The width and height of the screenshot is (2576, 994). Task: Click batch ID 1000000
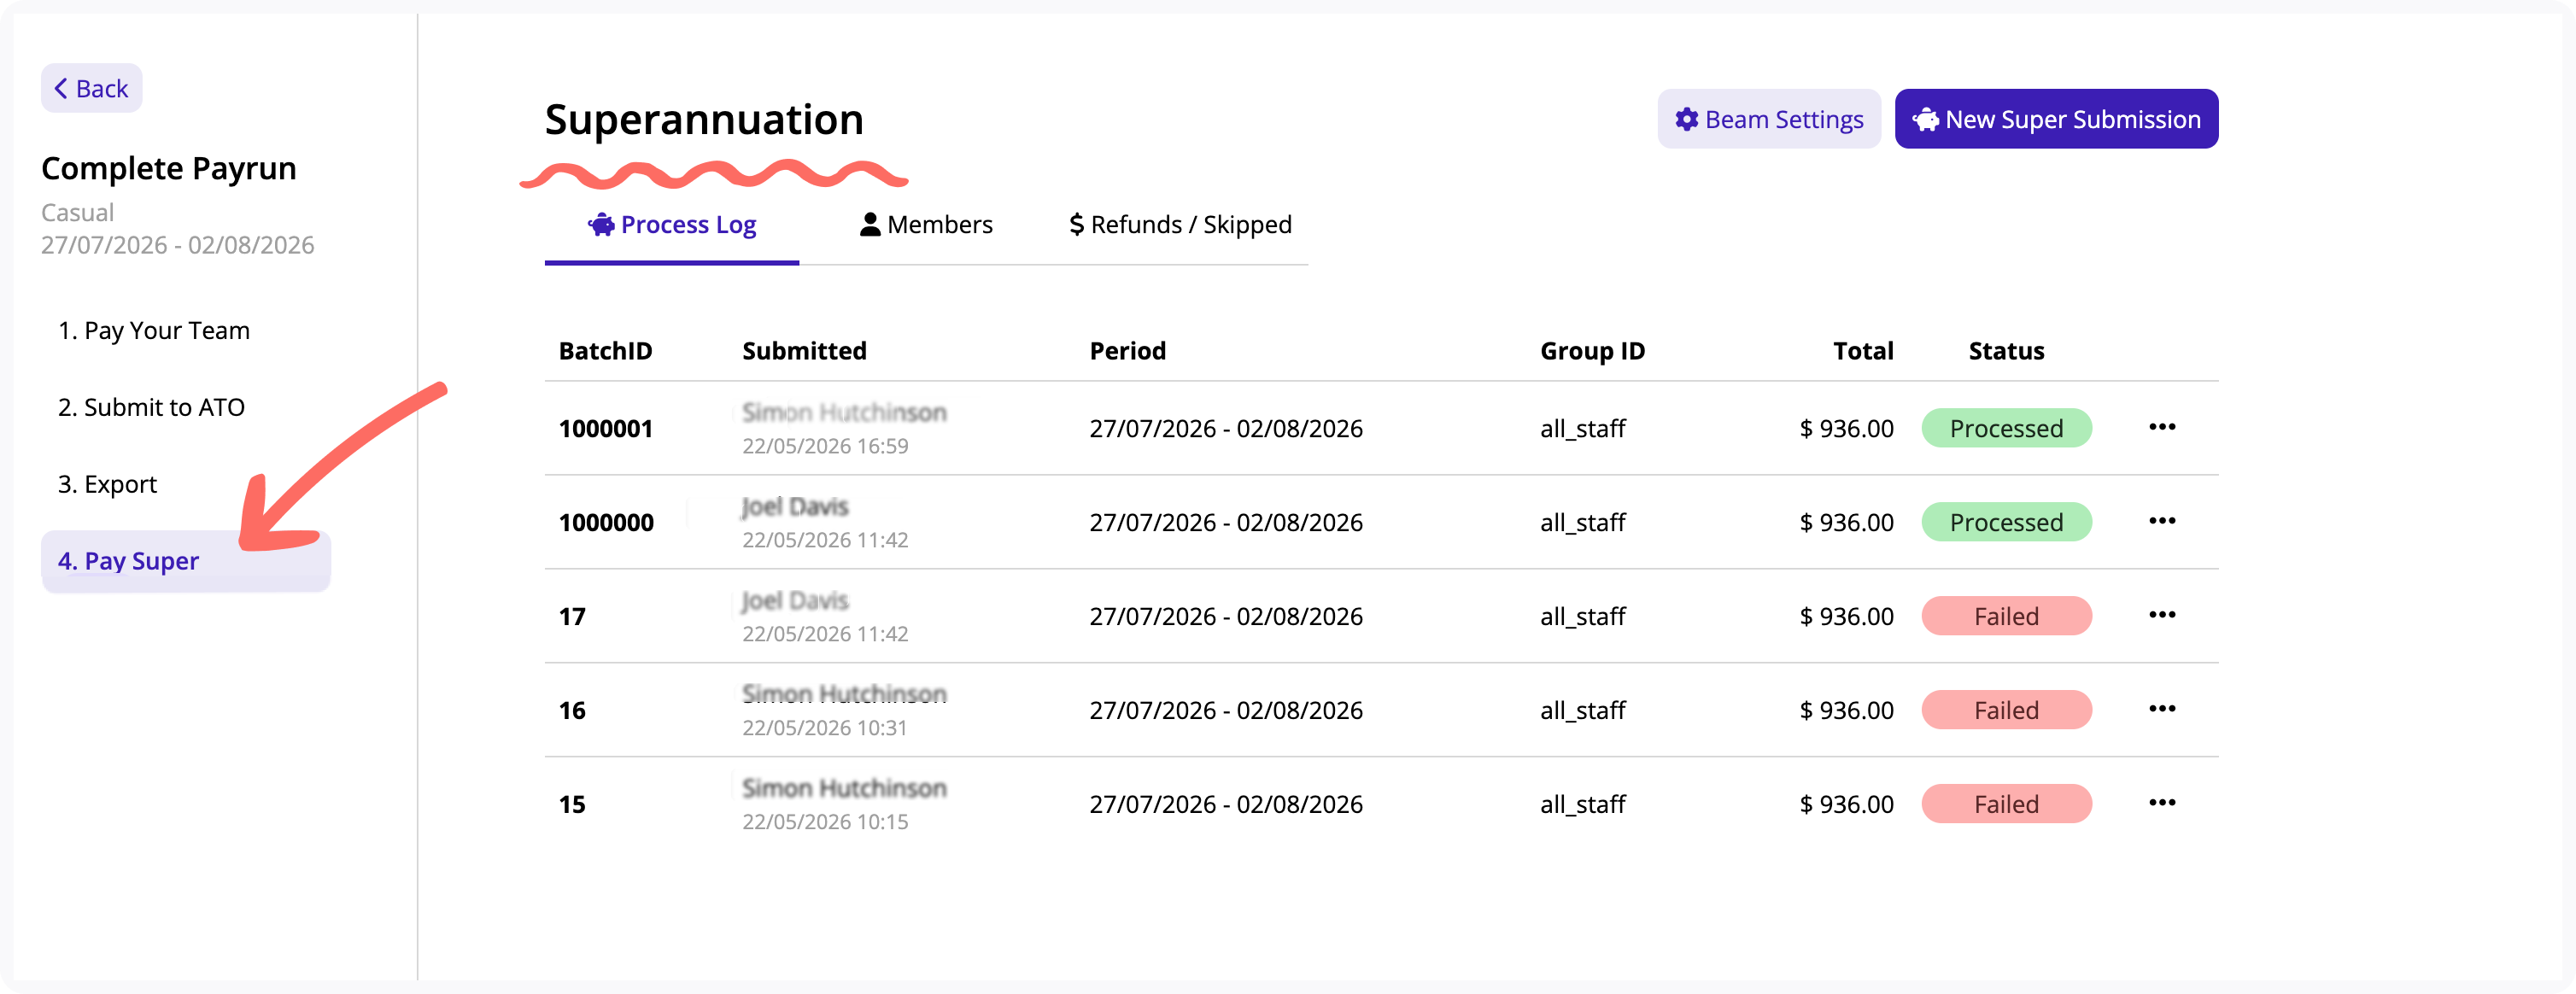pos(606,523)
